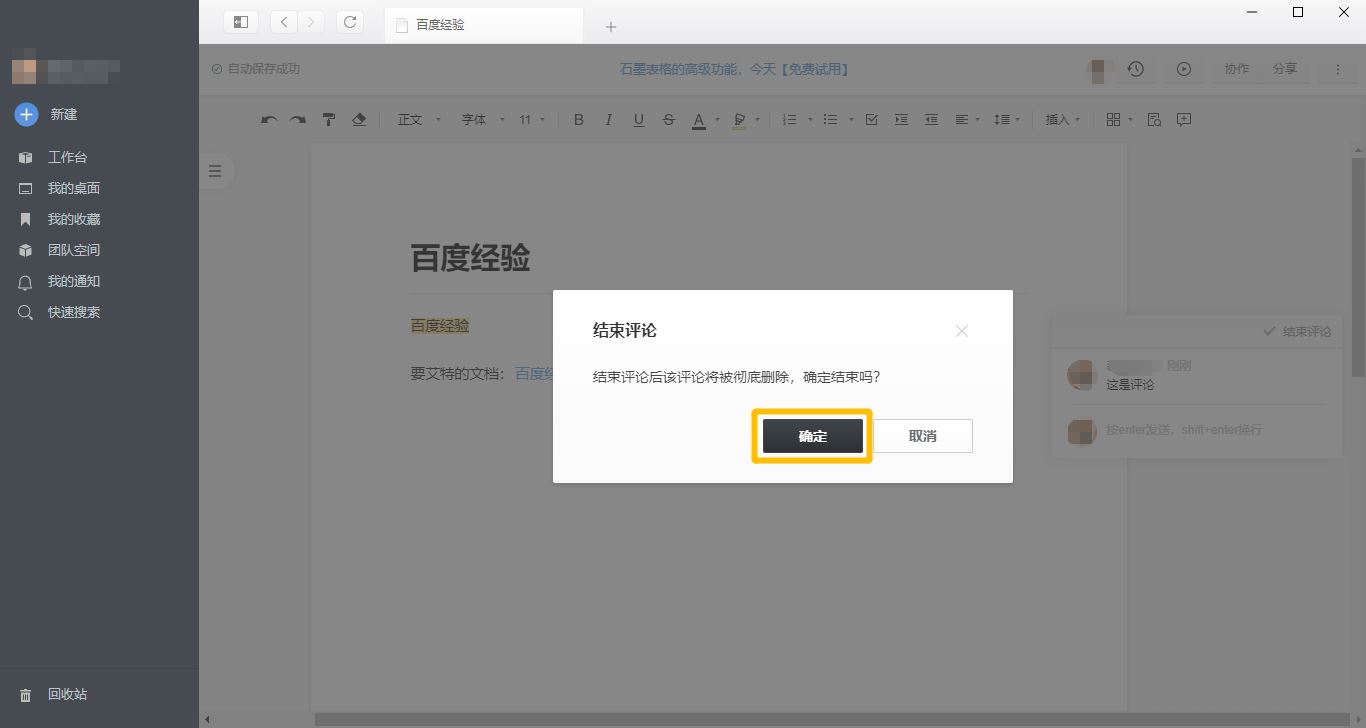Image resolution: width=1366 pixels, height=728 pixels.
Task: Undo the last edit
Action: coord(268,120)
